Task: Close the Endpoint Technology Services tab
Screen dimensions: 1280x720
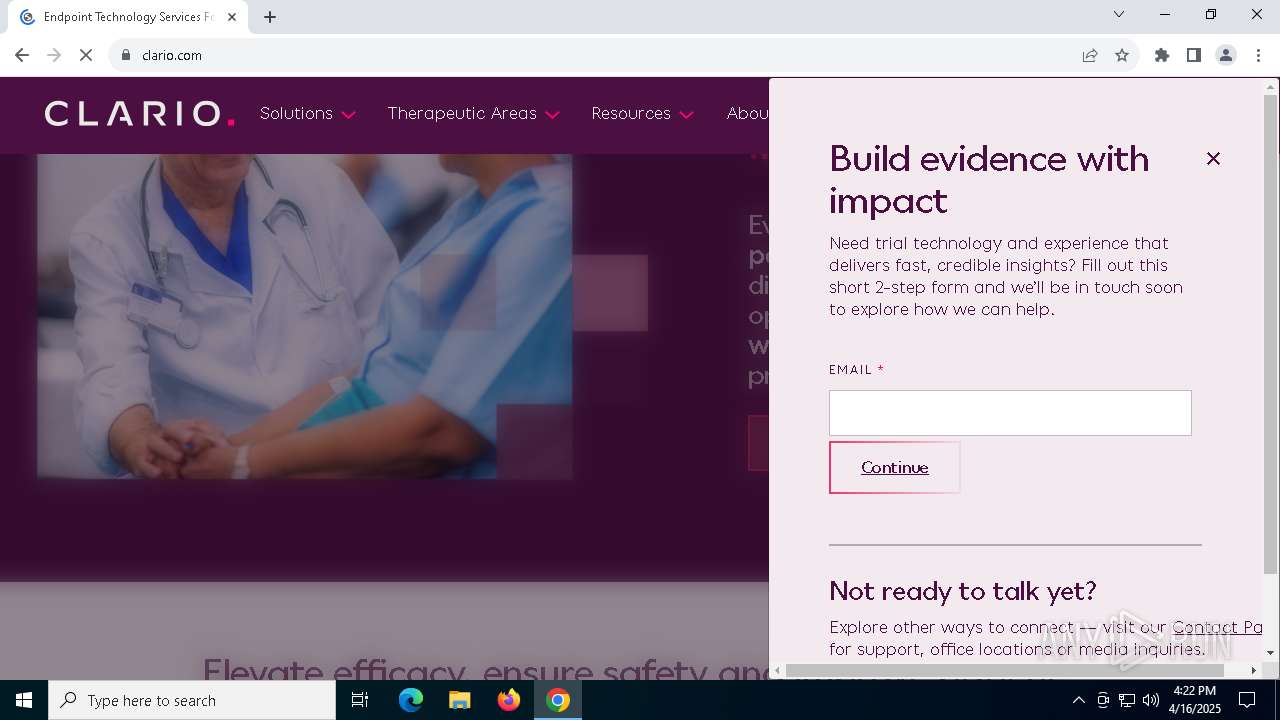Action: (232, 17)
